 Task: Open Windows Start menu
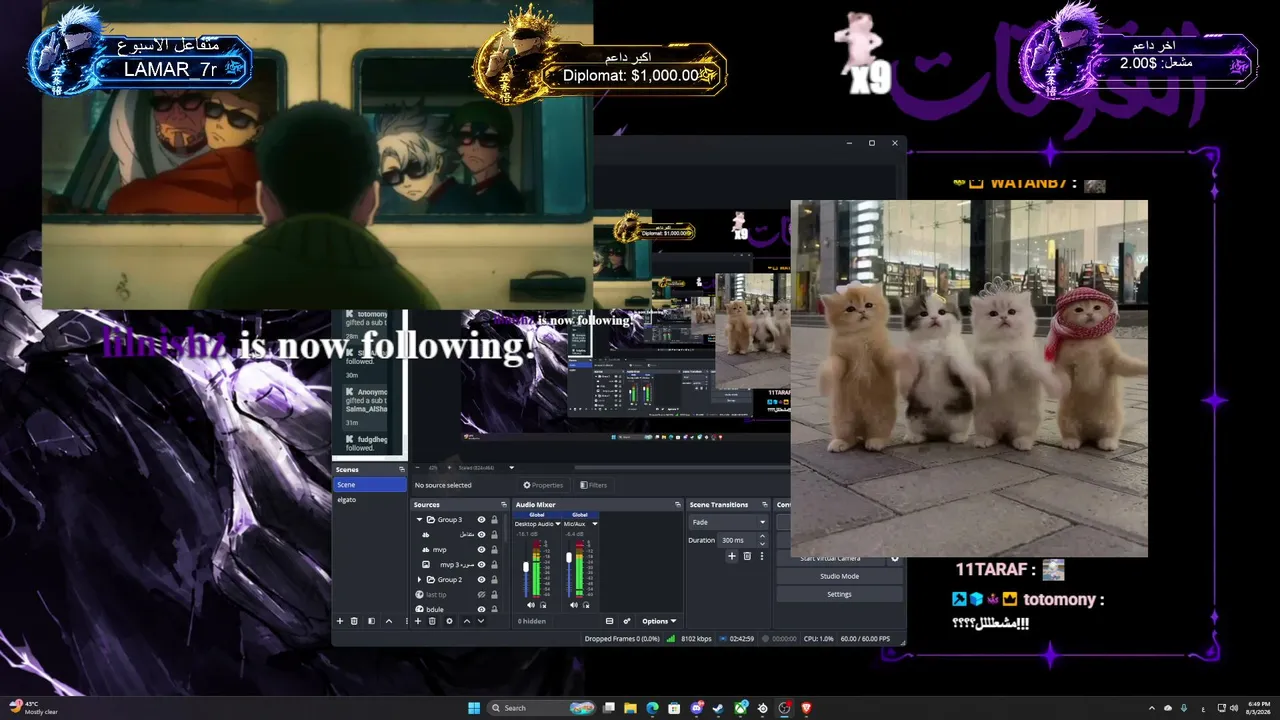(472, 708)
